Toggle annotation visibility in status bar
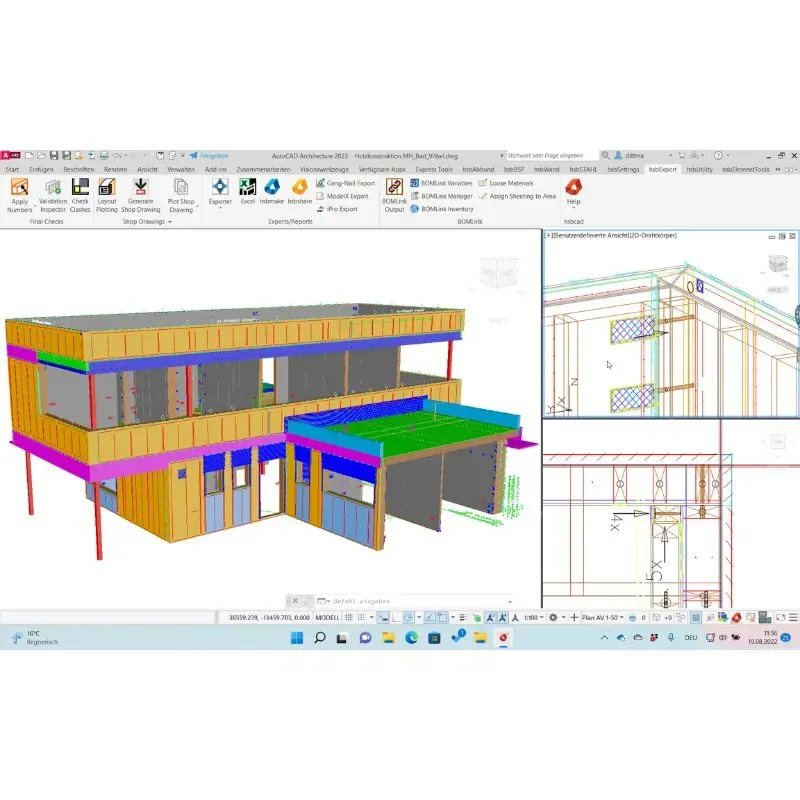800x800 pixels. [x=490, y=617]
